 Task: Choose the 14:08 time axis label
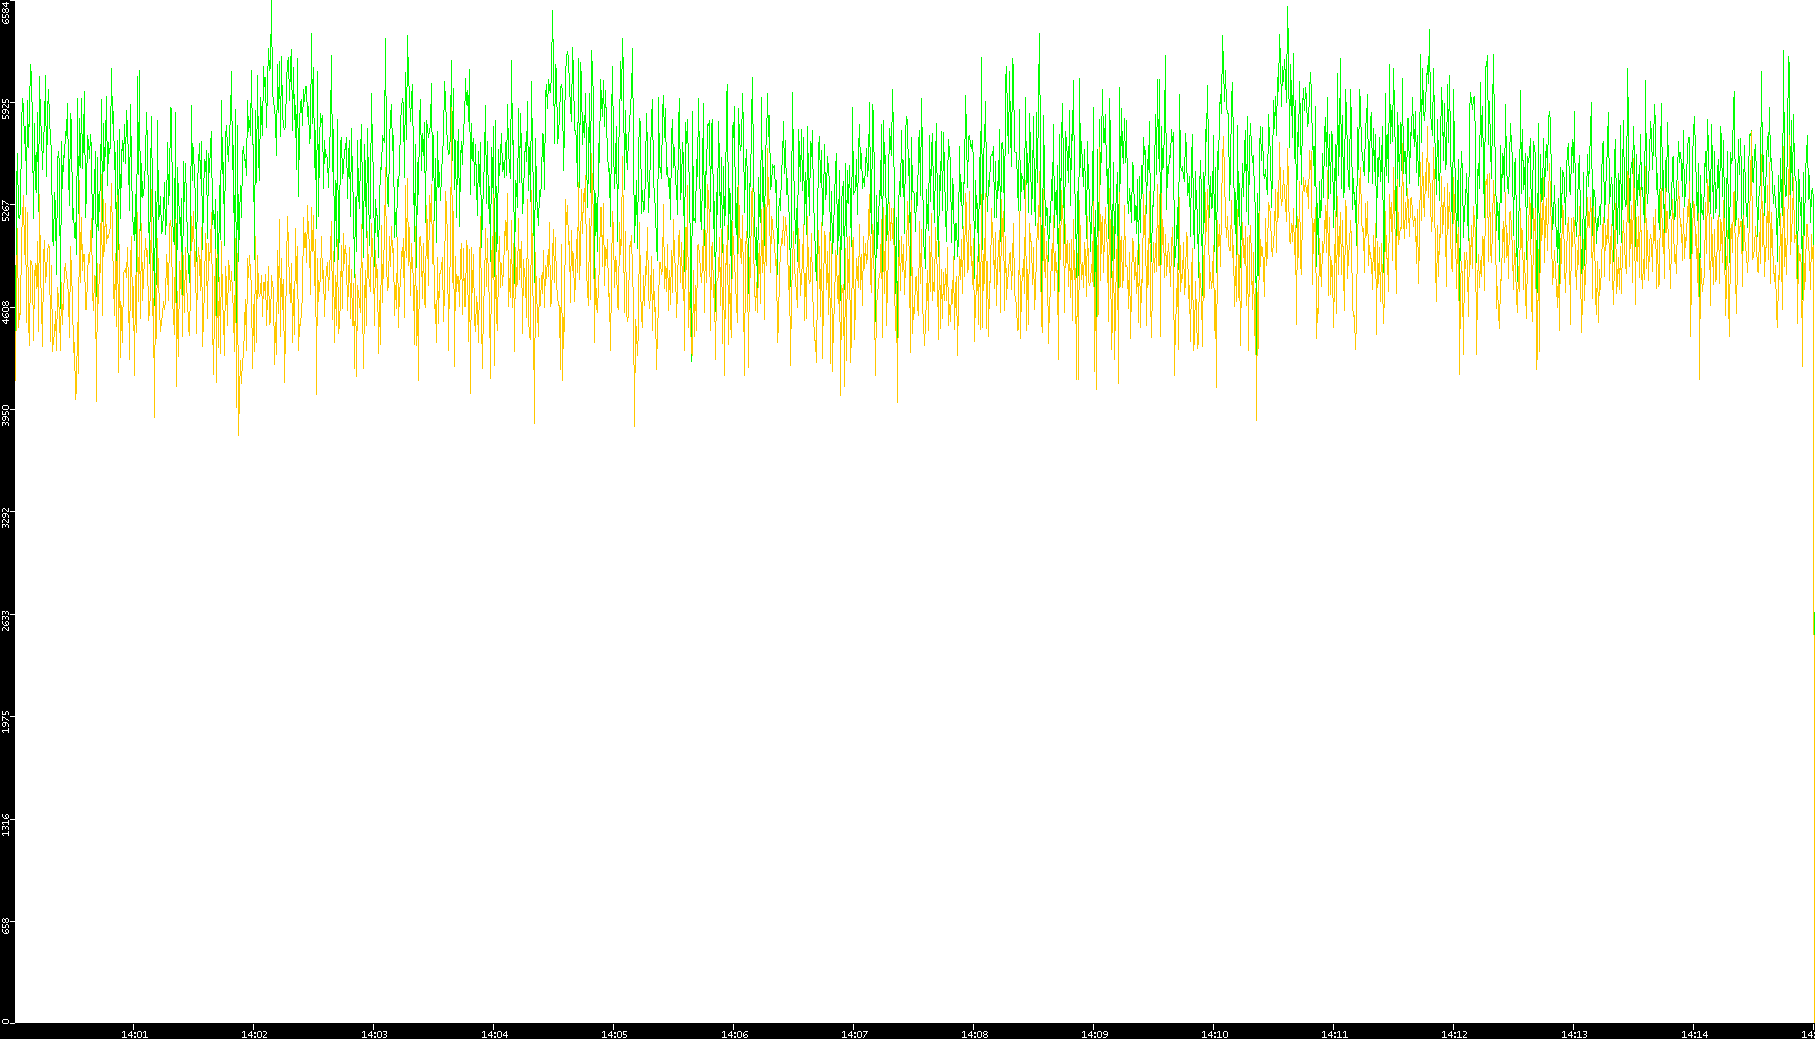coord(974,1034)
